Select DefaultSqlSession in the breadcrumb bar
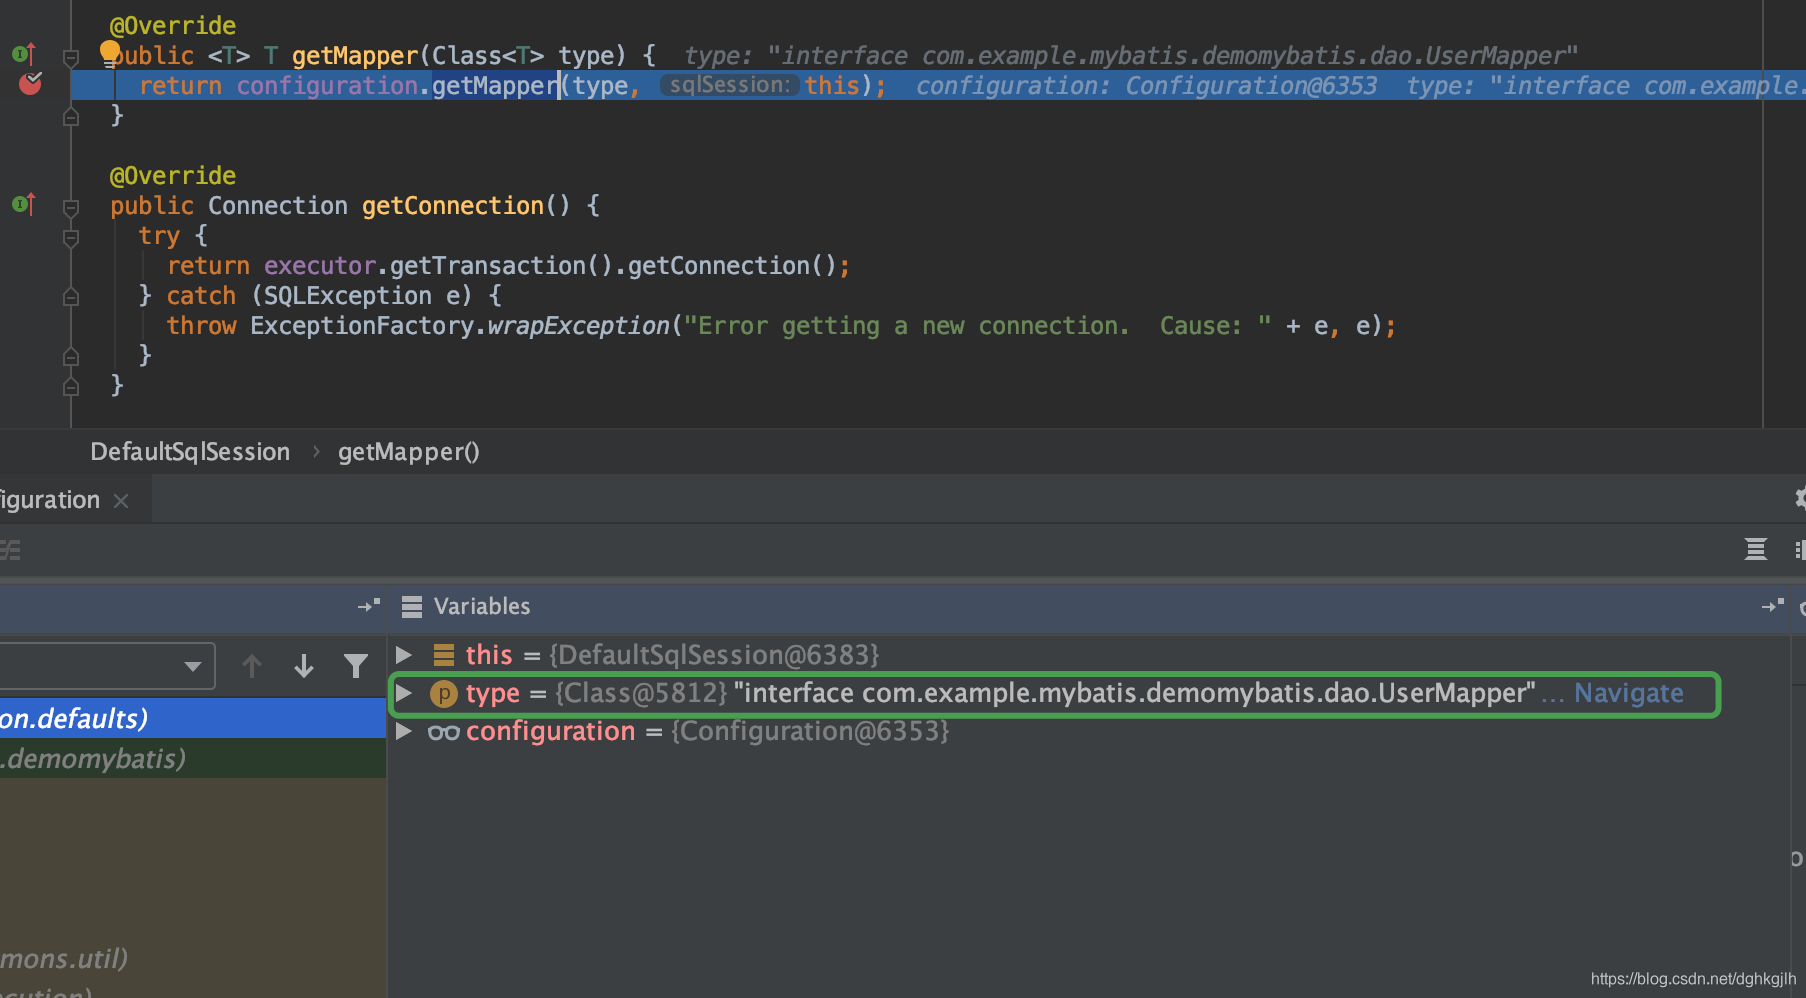The image size is (1806, 998). pos(190,452)
